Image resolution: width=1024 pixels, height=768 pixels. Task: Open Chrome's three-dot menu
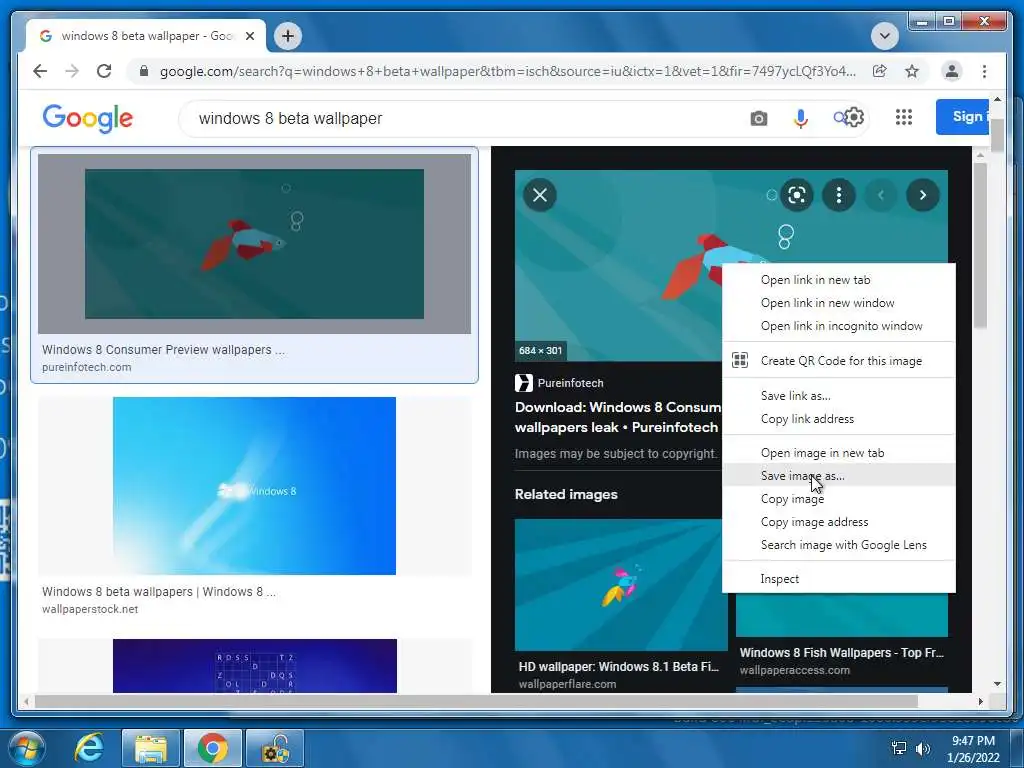coord(984,71)
